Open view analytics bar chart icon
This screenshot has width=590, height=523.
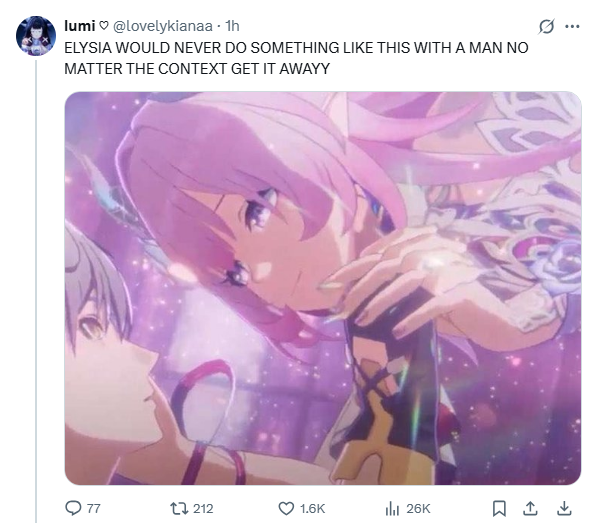pos(392,509)
